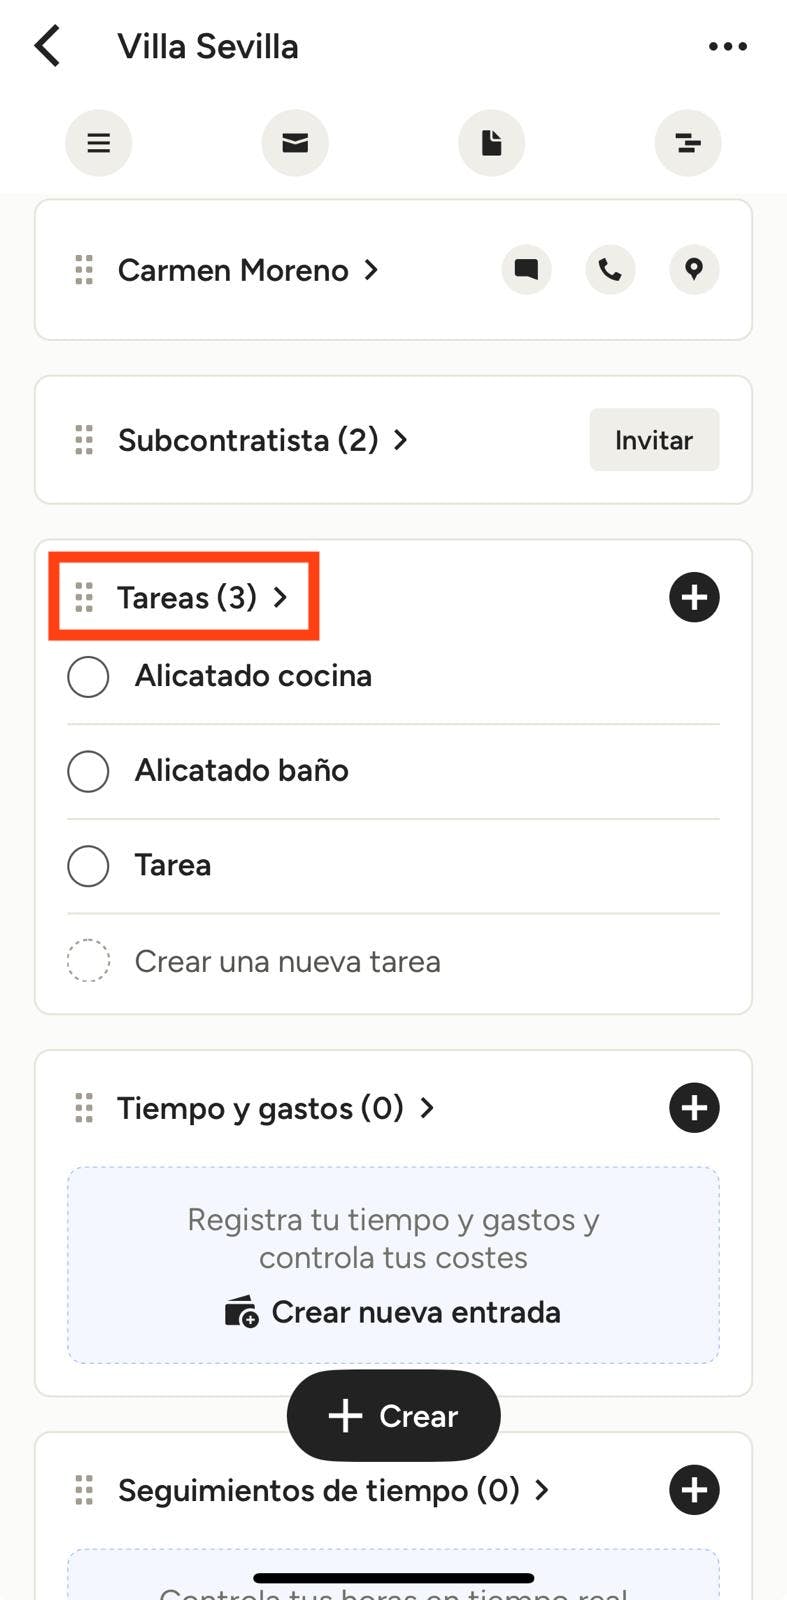Tap the floating Crear button
The height and width of the screenshot is (1600, 787).
pos(393,1415)
